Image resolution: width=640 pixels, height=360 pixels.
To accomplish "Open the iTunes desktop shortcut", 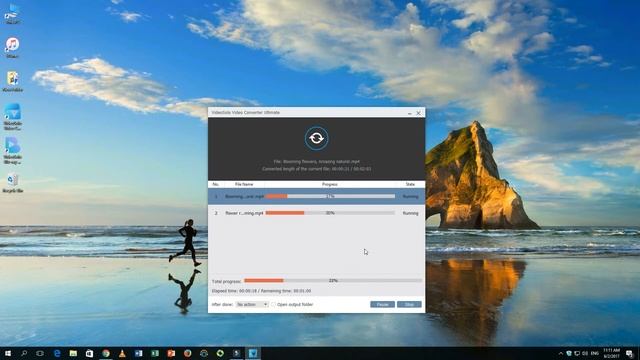I will (x=12, y=47).
